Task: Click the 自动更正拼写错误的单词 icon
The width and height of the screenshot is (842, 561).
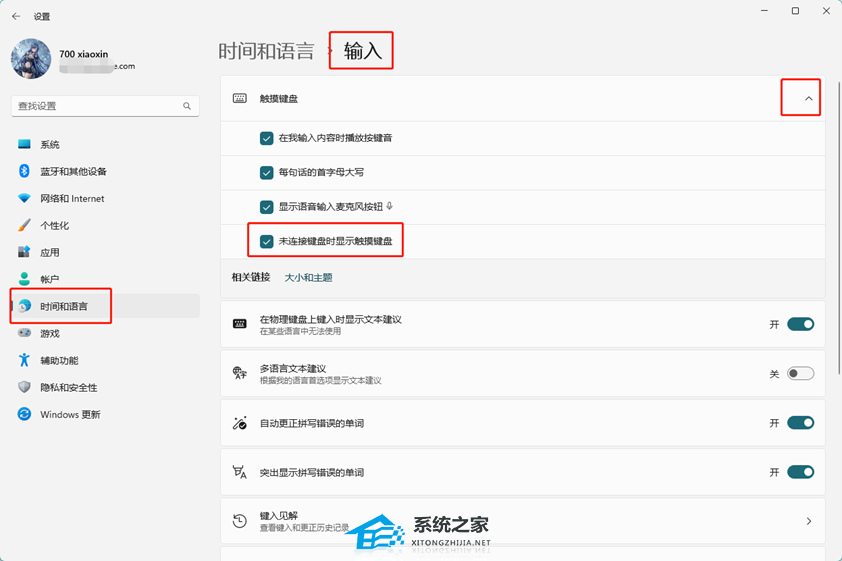Action: coord(239,422)
